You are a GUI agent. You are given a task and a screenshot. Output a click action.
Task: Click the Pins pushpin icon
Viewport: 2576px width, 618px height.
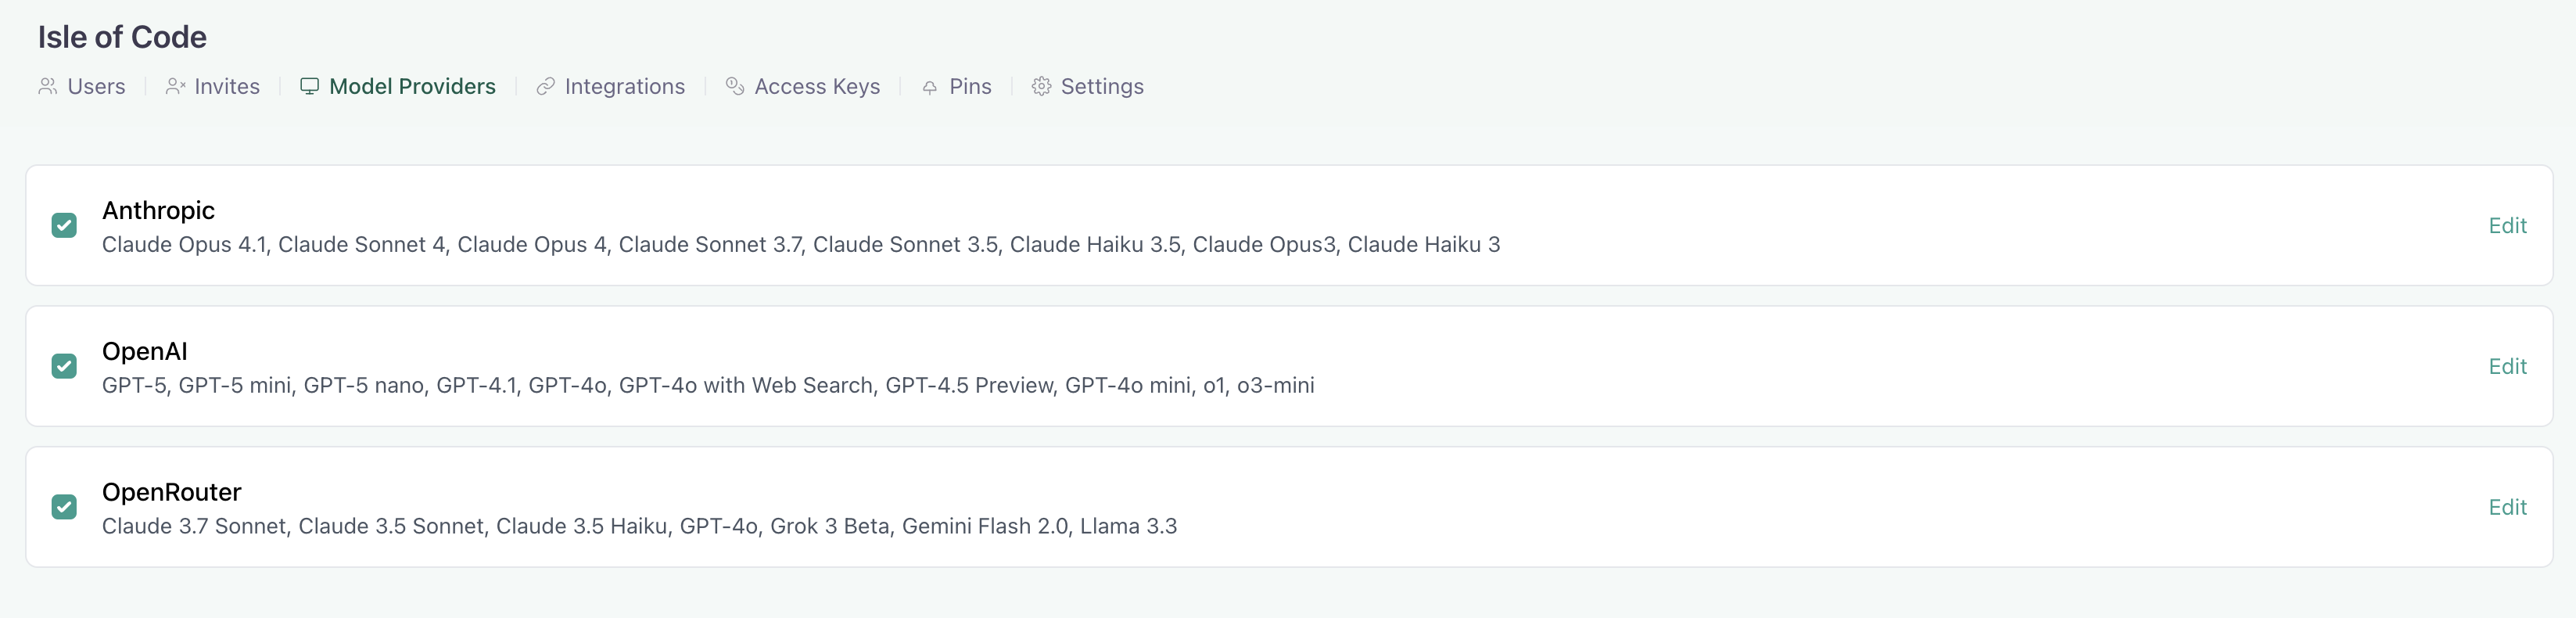click(930, 87)
